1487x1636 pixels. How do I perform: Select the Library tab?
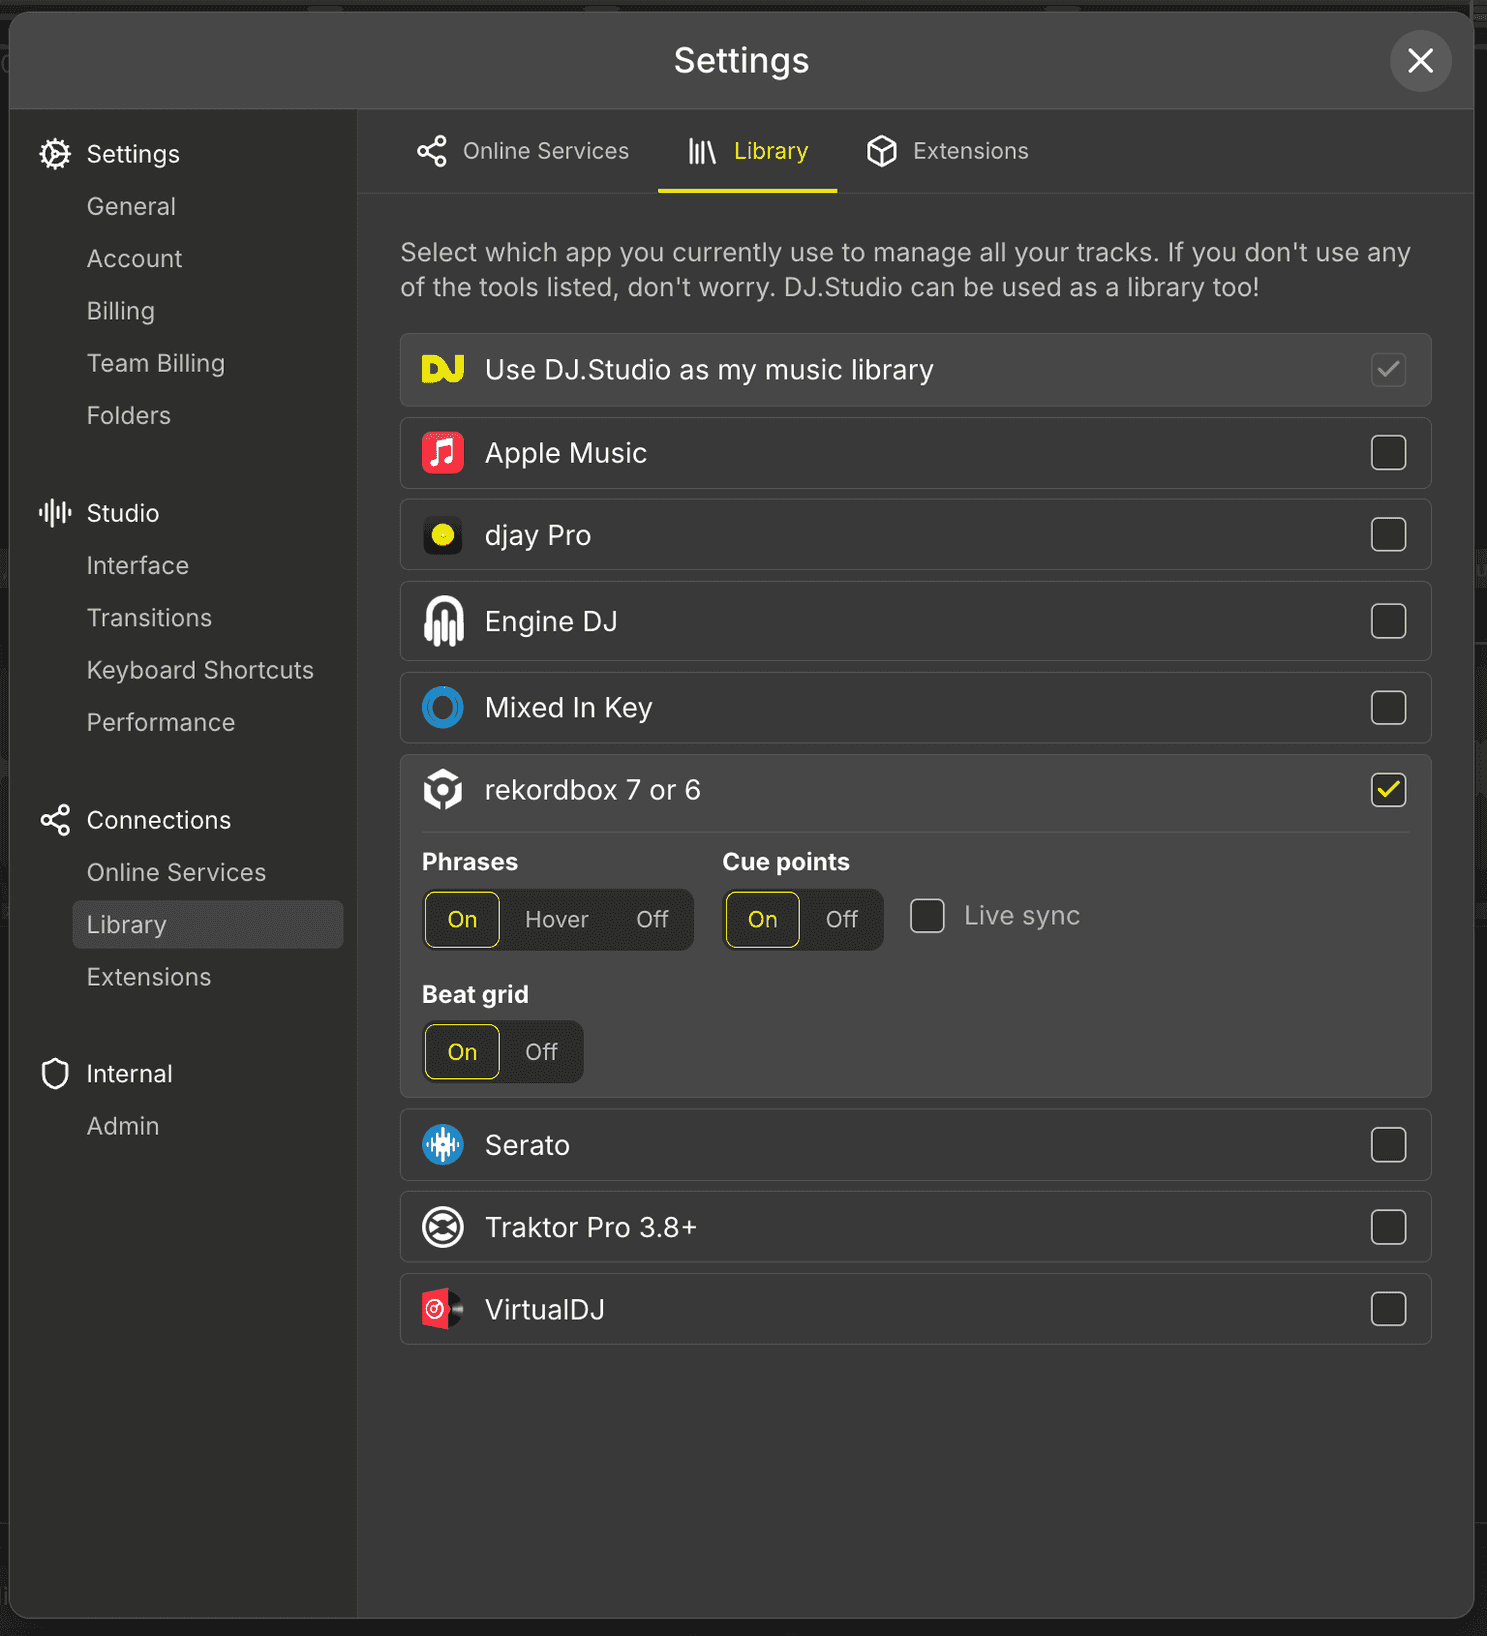[748, 151]
